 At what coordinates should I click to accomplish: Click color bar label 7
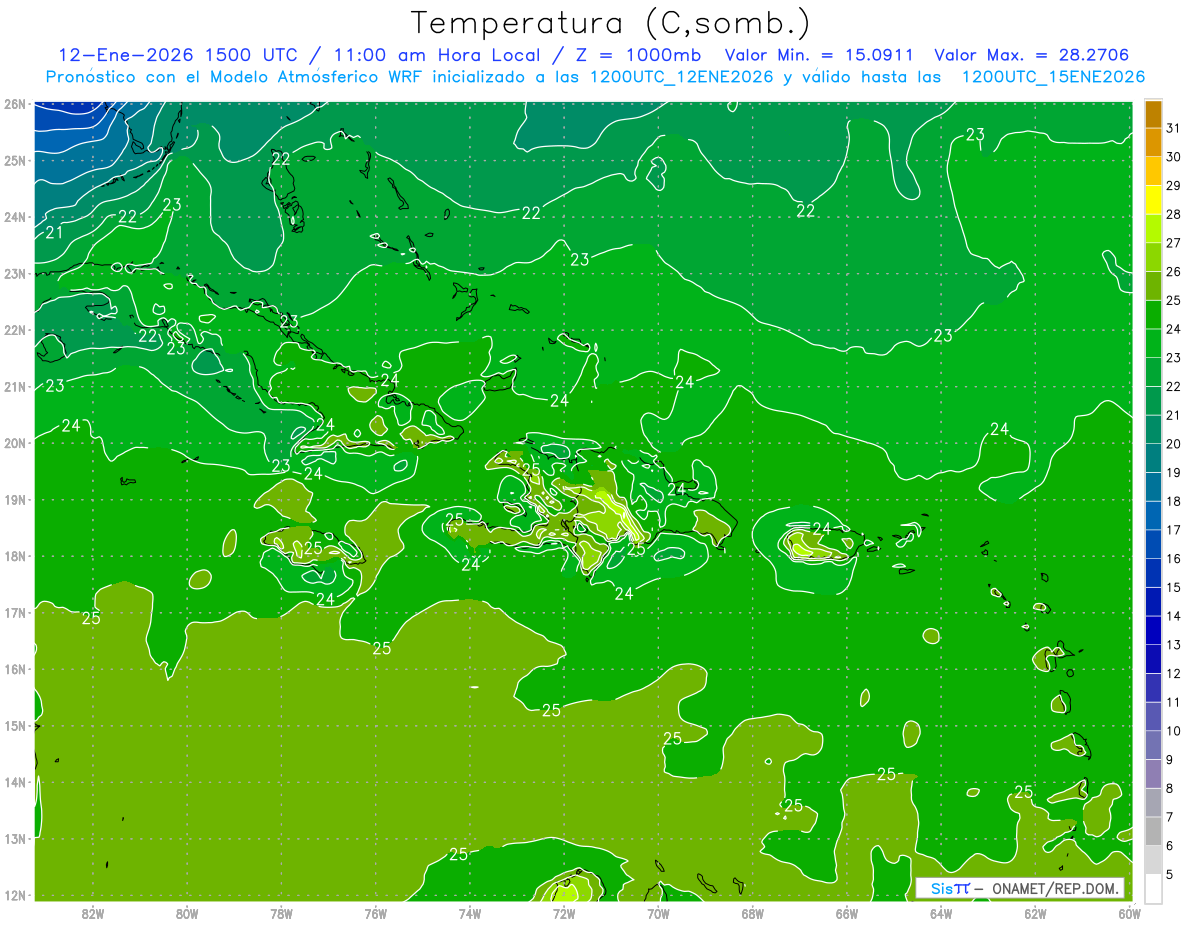(x=1170, y=817)
